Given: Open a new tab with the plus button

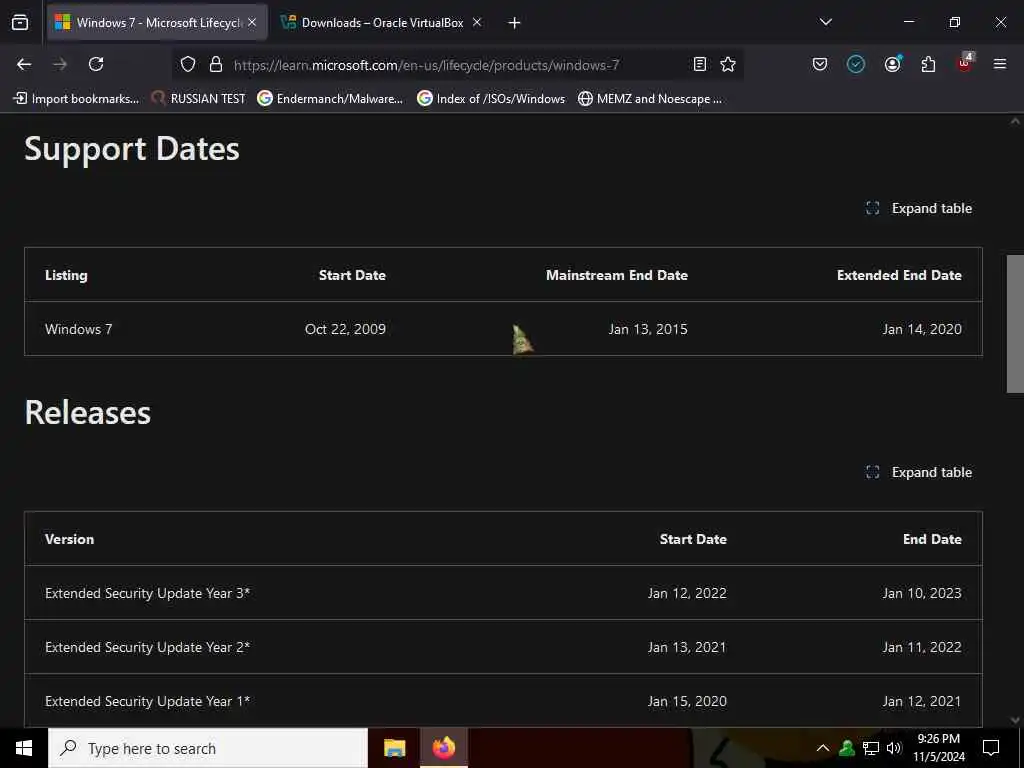Looking at the screenshot, I should tap(514, 23).
